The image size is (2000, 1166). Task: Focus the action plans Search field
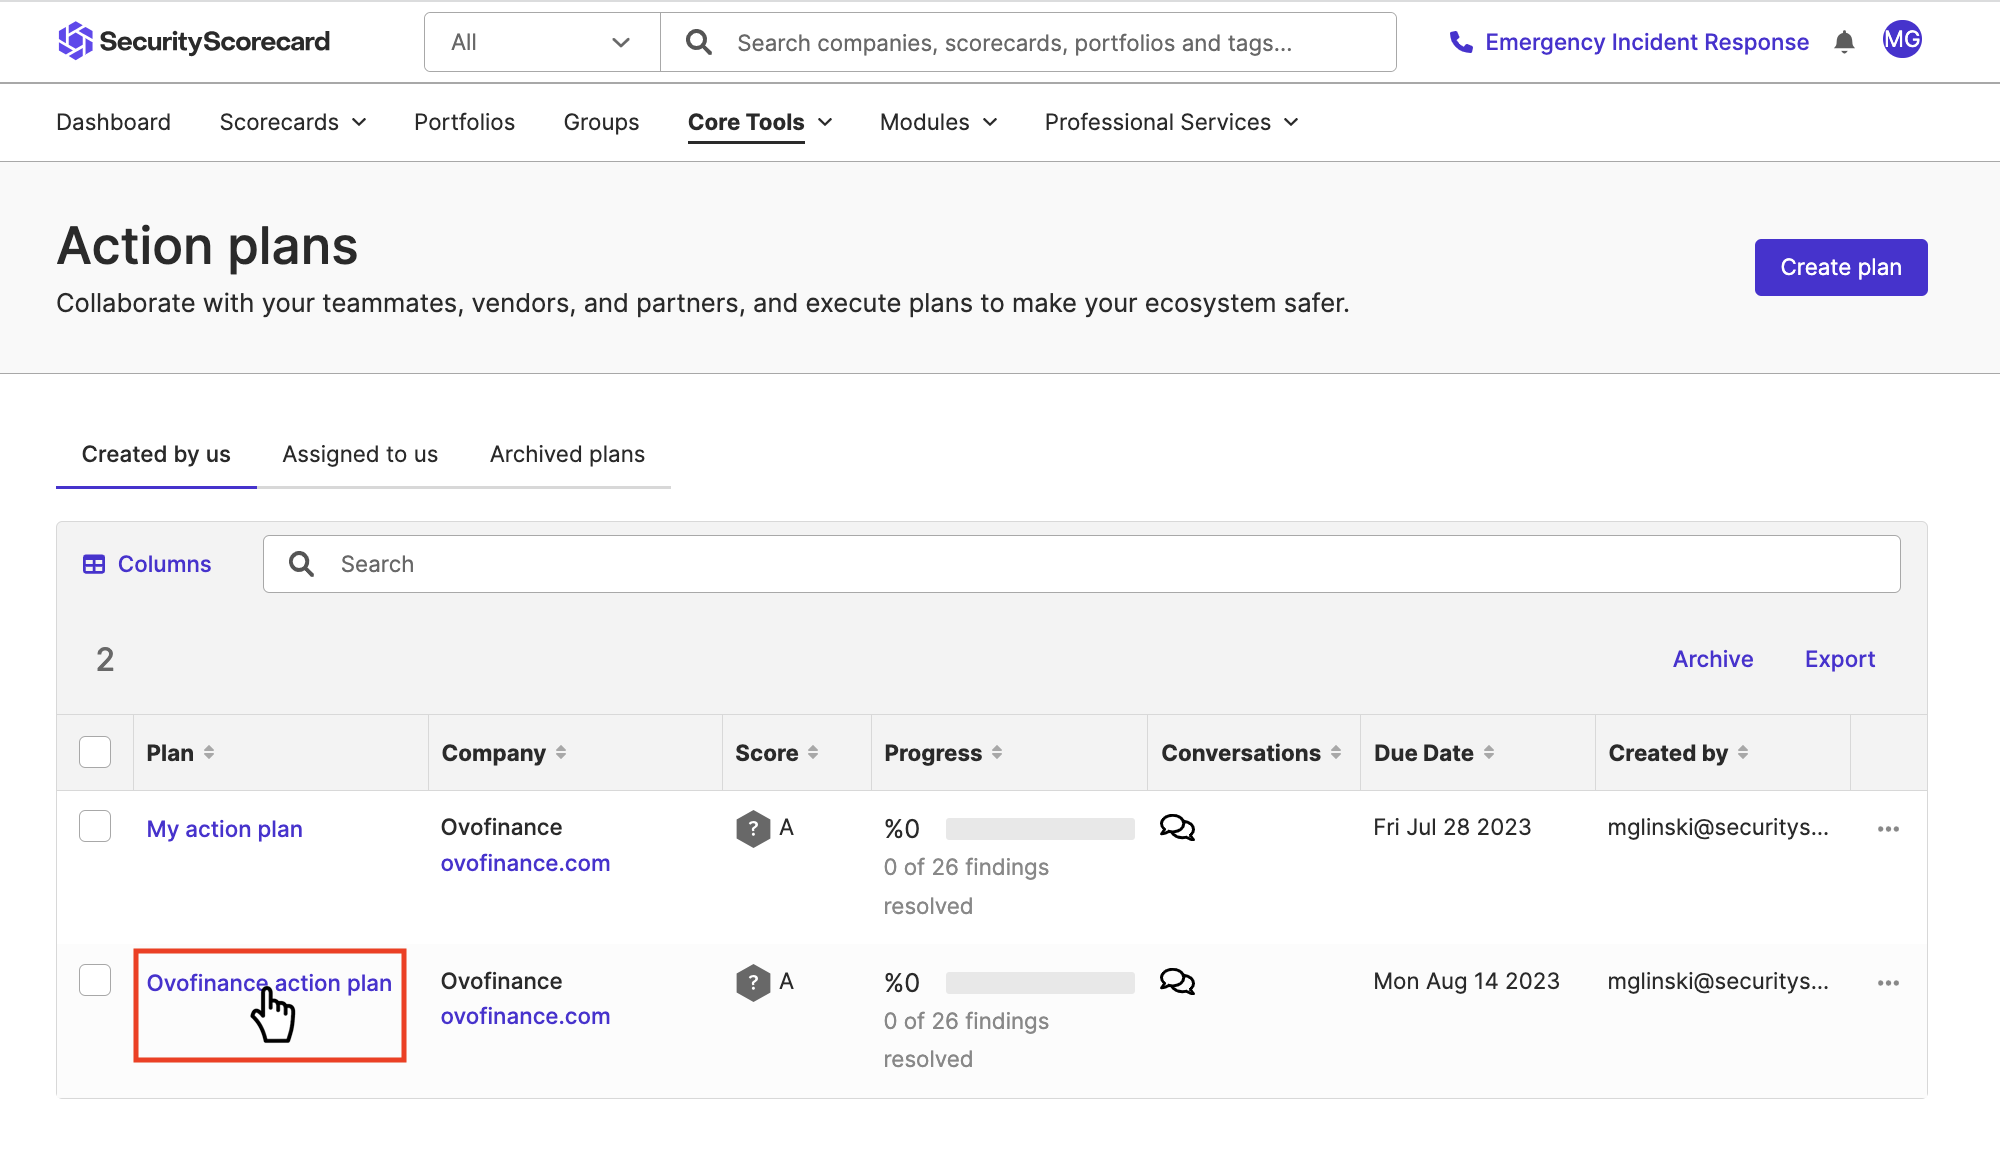tap(1082, 564)
